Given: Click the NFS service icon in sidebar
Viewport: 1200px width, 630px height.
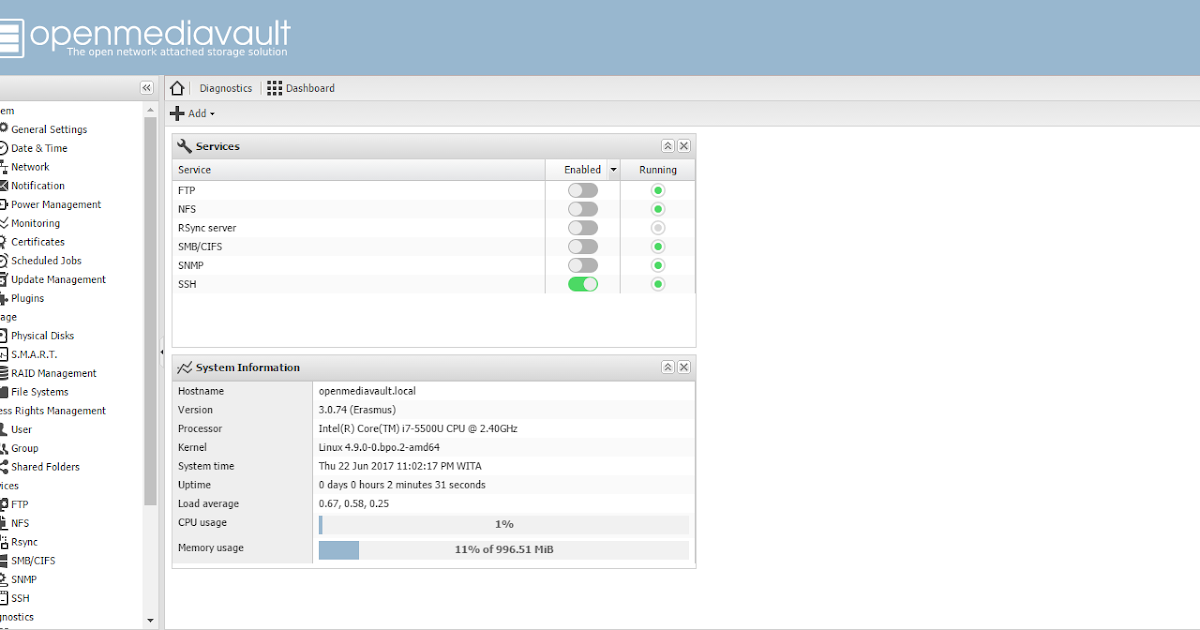Looking at the screenshot, I should [x=3, y=523].
